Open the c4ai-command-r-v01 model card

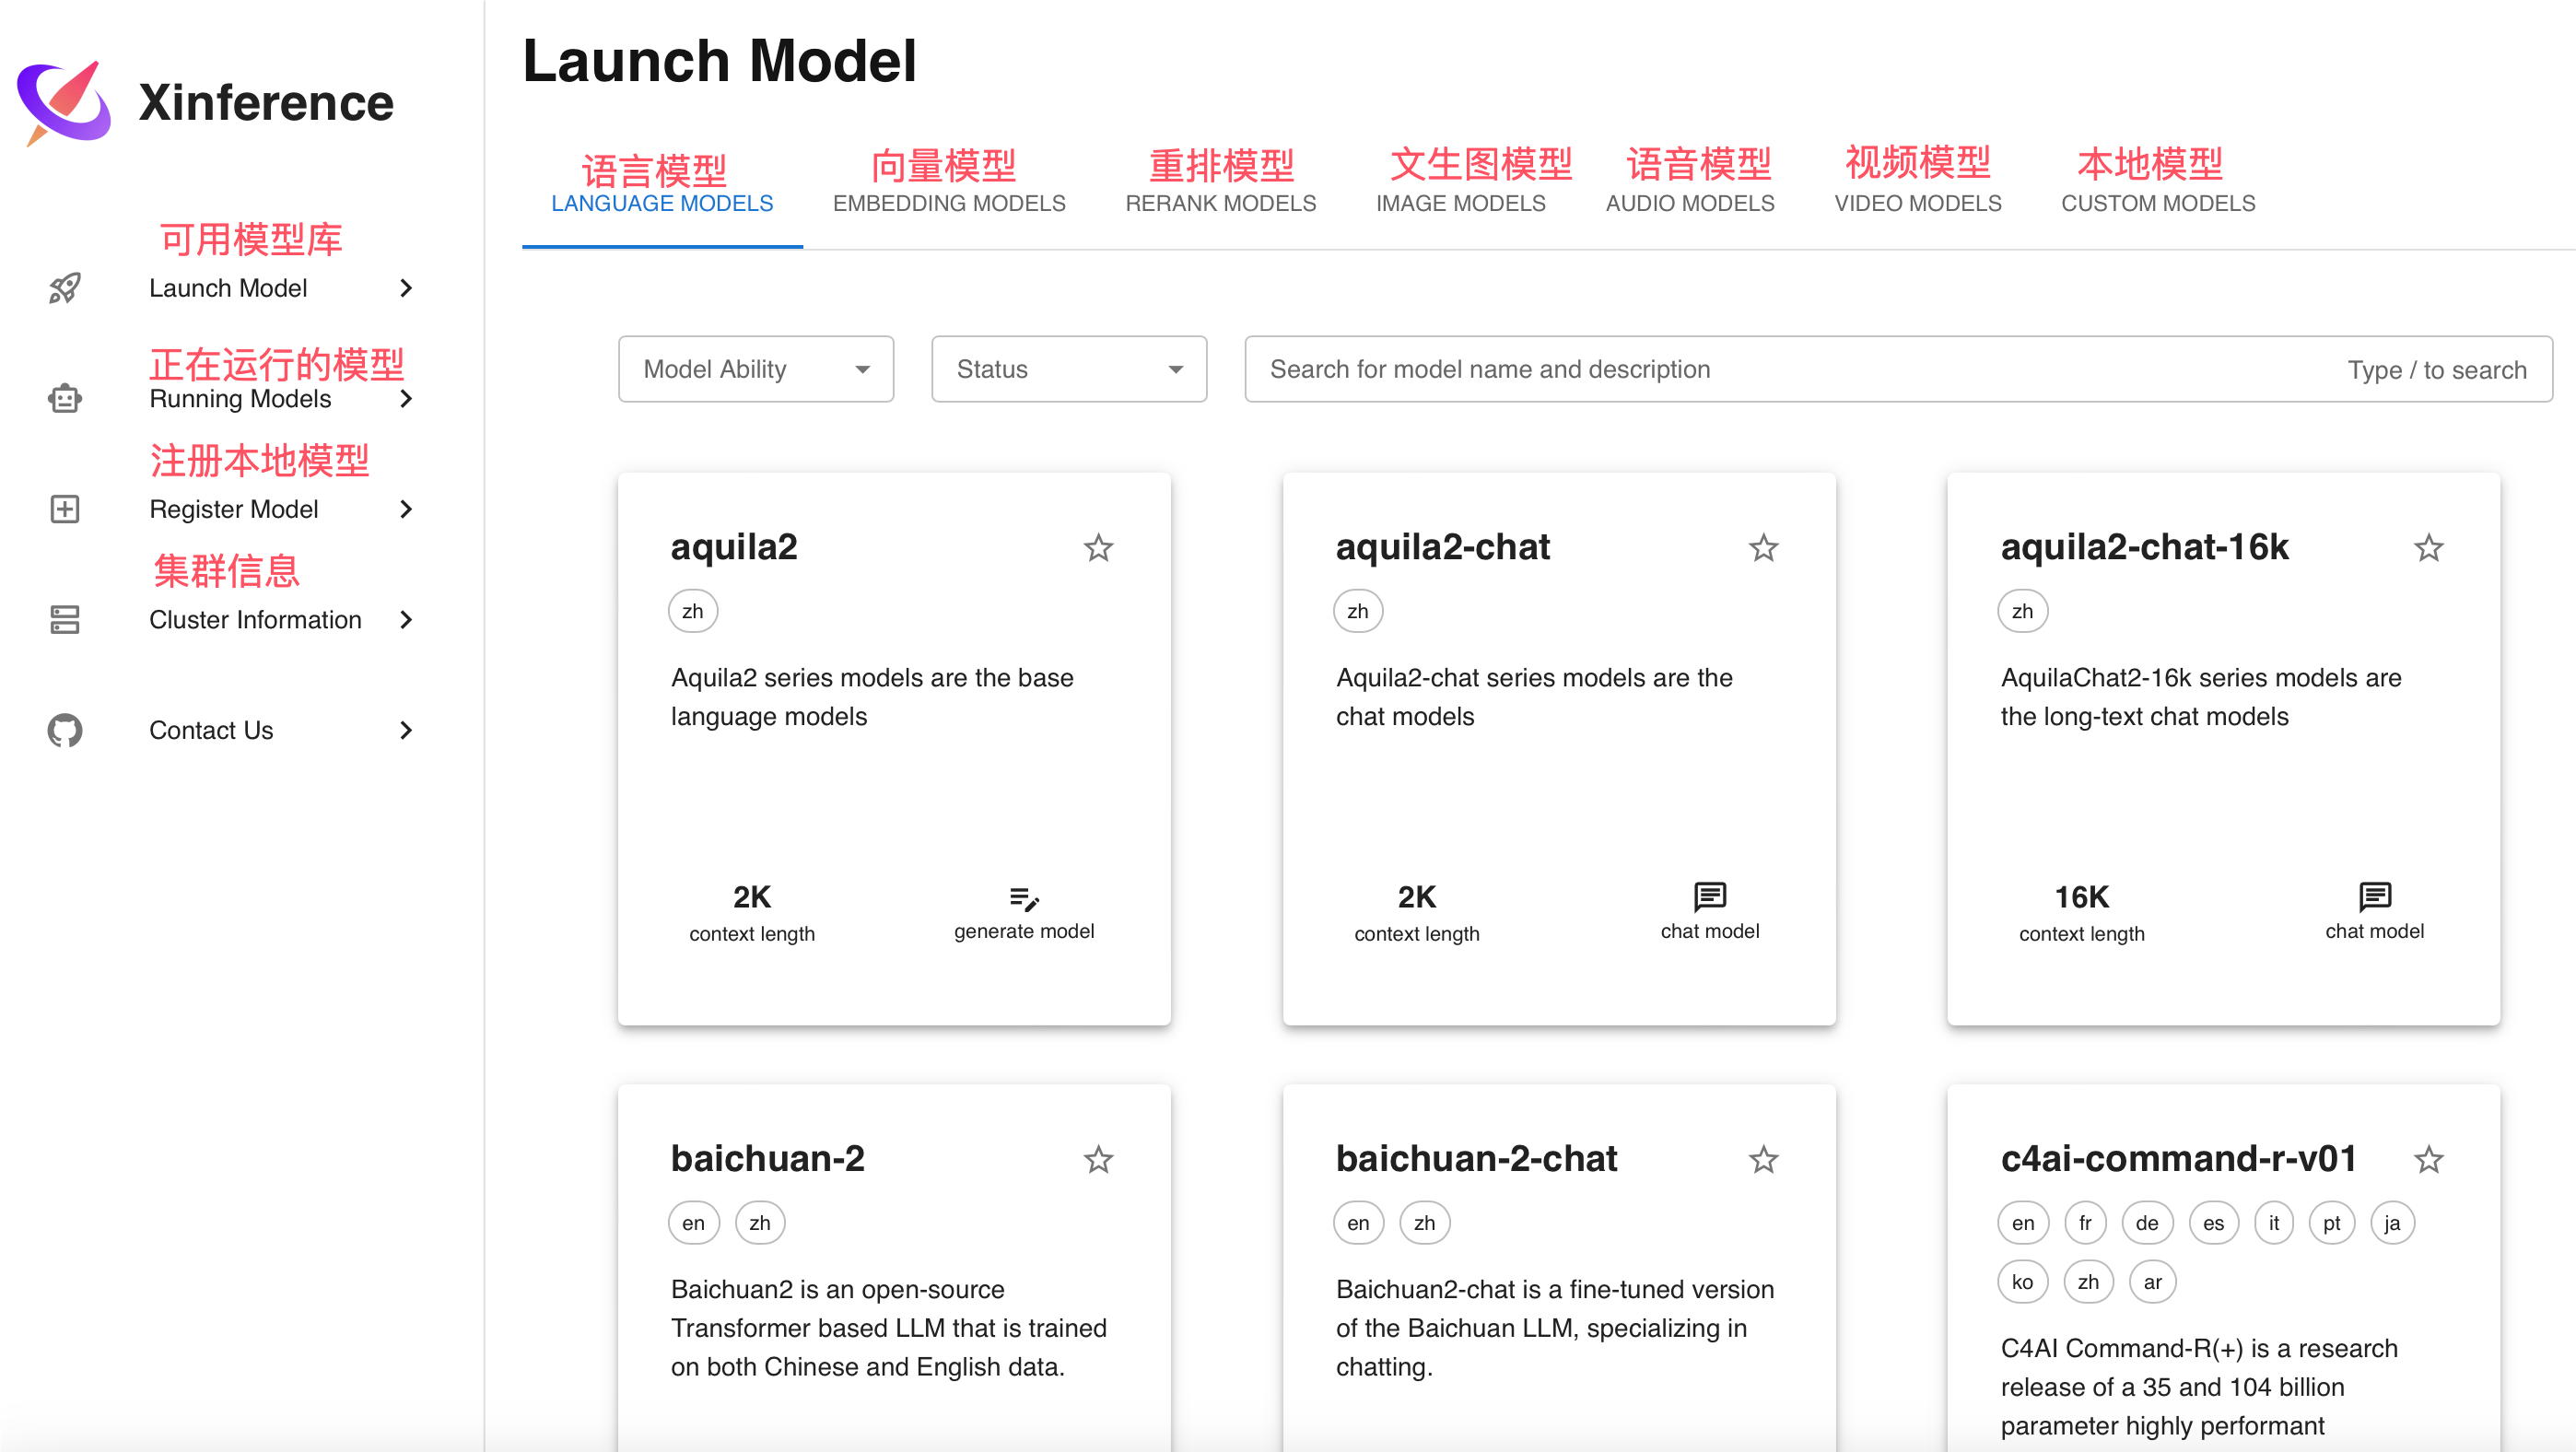(x=2178, y=1159)
